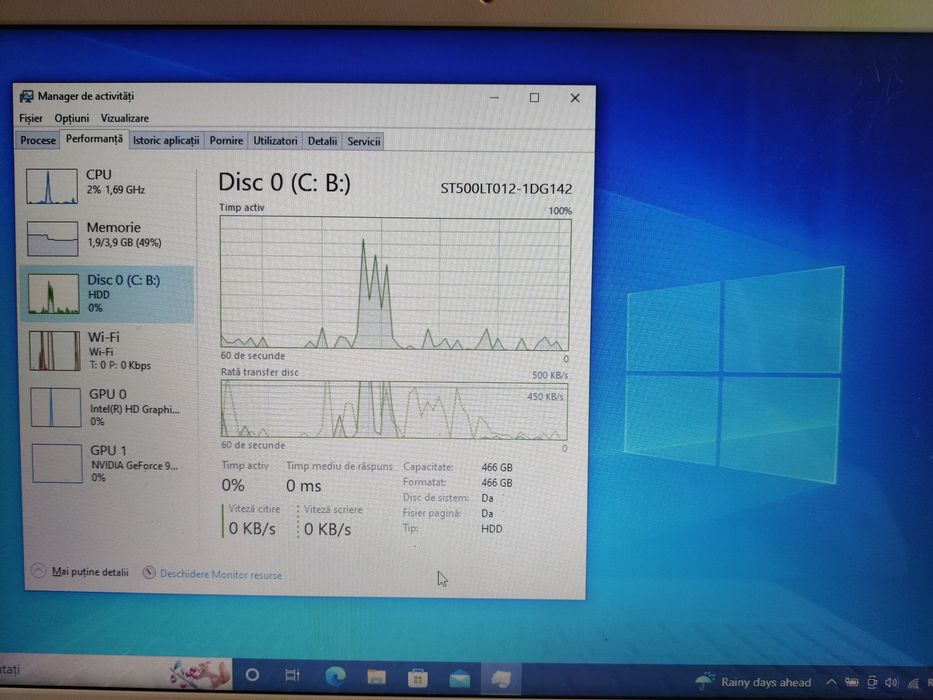Screen dimensions: 933x700
Task: Click the Rată transfer disc graph
Action: click(393, 410)
